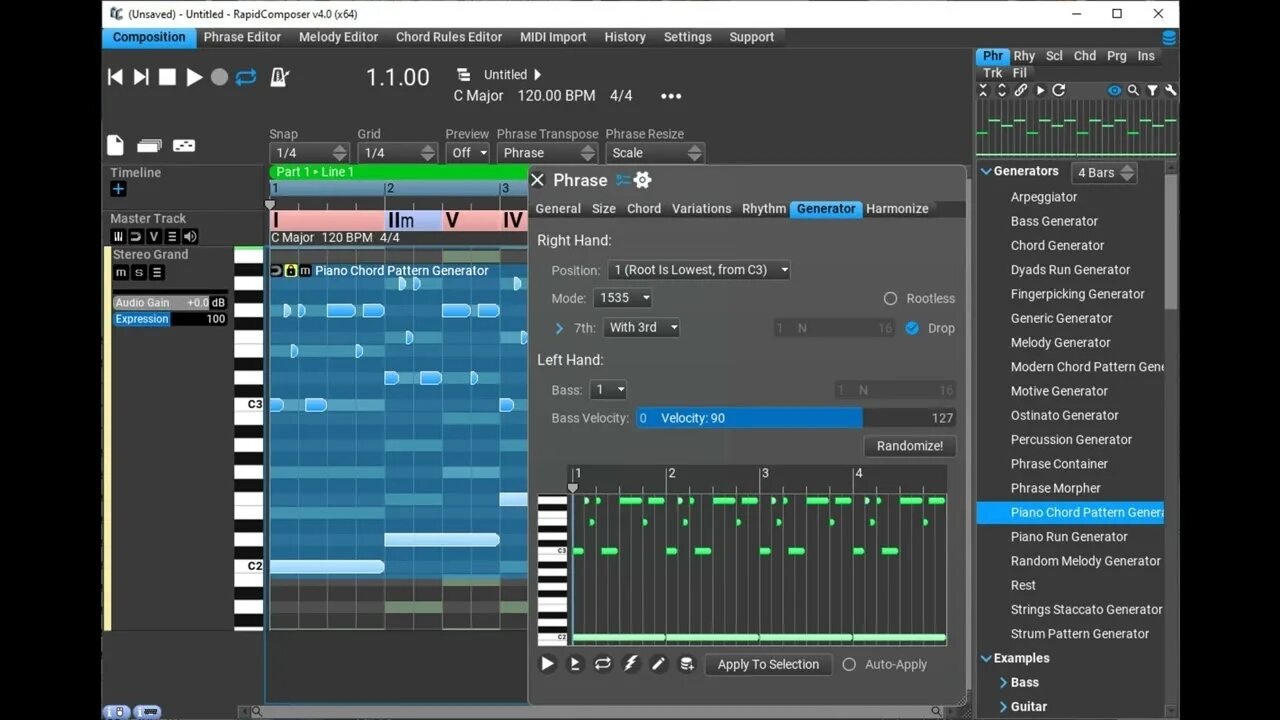The height and width of the screenshot is (720, 1280).
Task: Close the Phrase dialog with the X
Action: (x=537, y=180)
